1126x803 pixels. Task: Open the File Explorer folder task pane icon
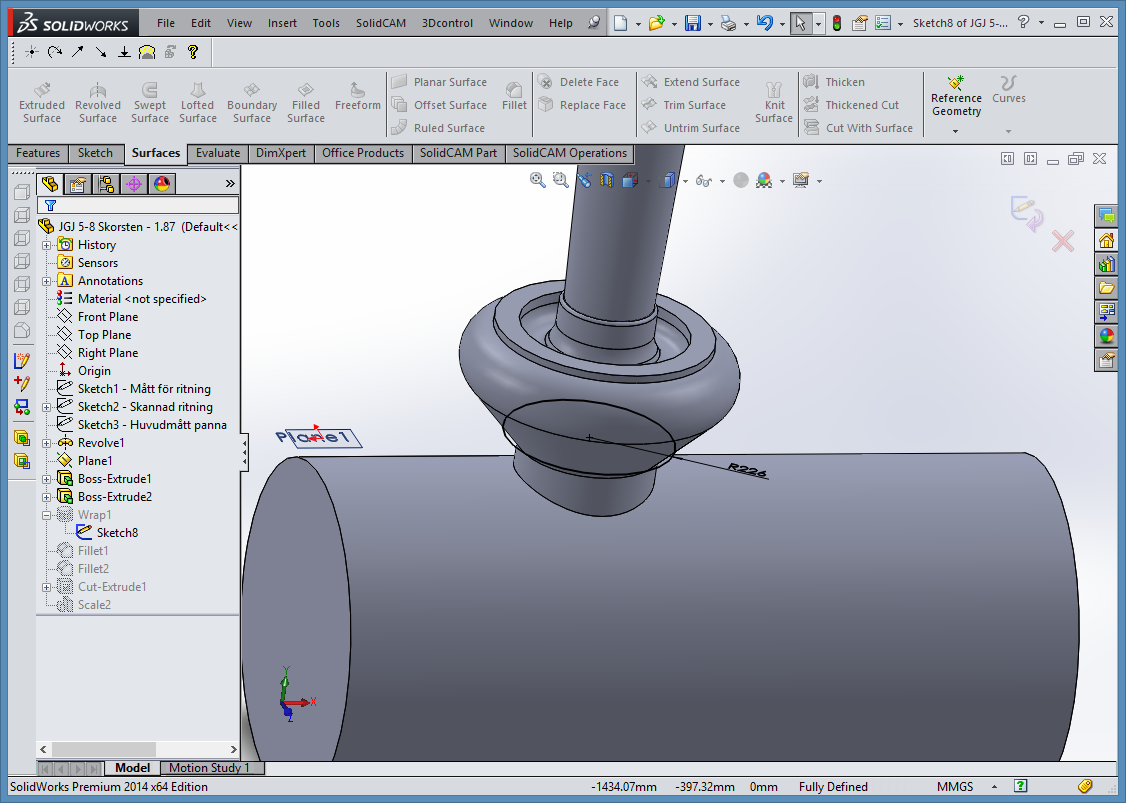1107,287
